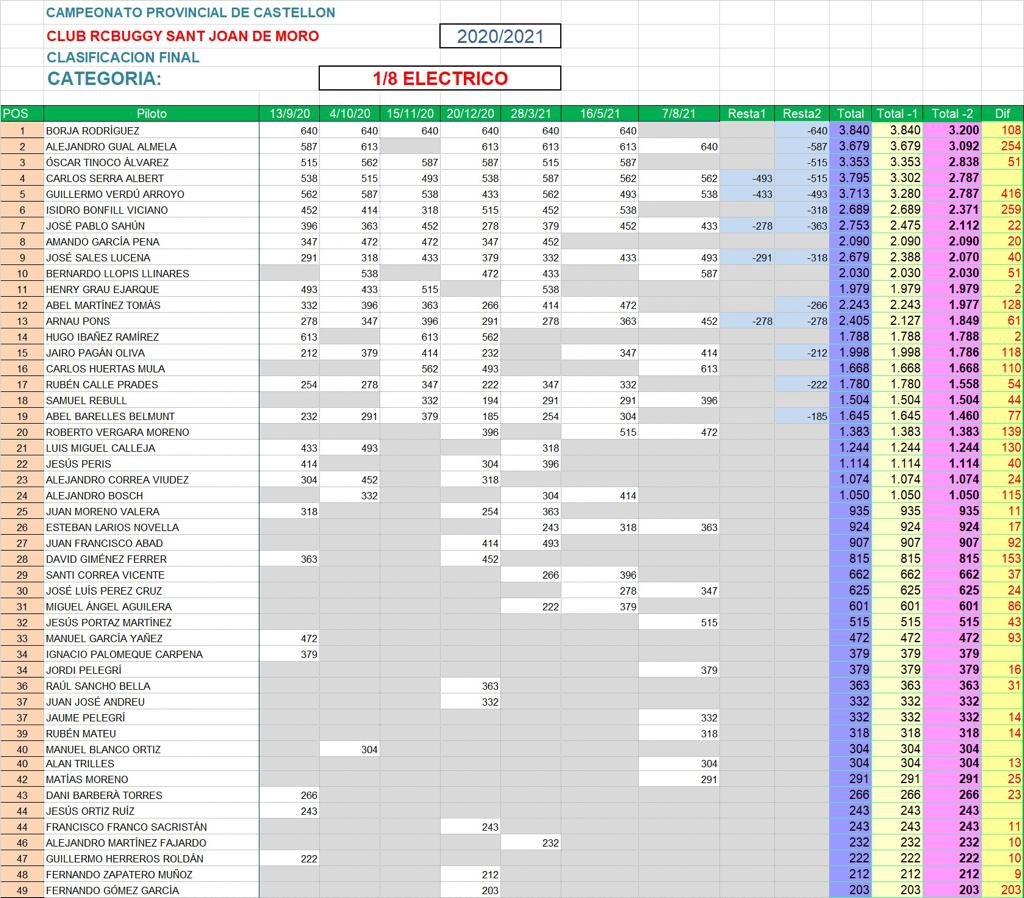Select pilot name ÓSCAR TINOCO ÁLVAREZ
Image resolution: width=1024 pixels, height=898 pixels.
(107, 163)
